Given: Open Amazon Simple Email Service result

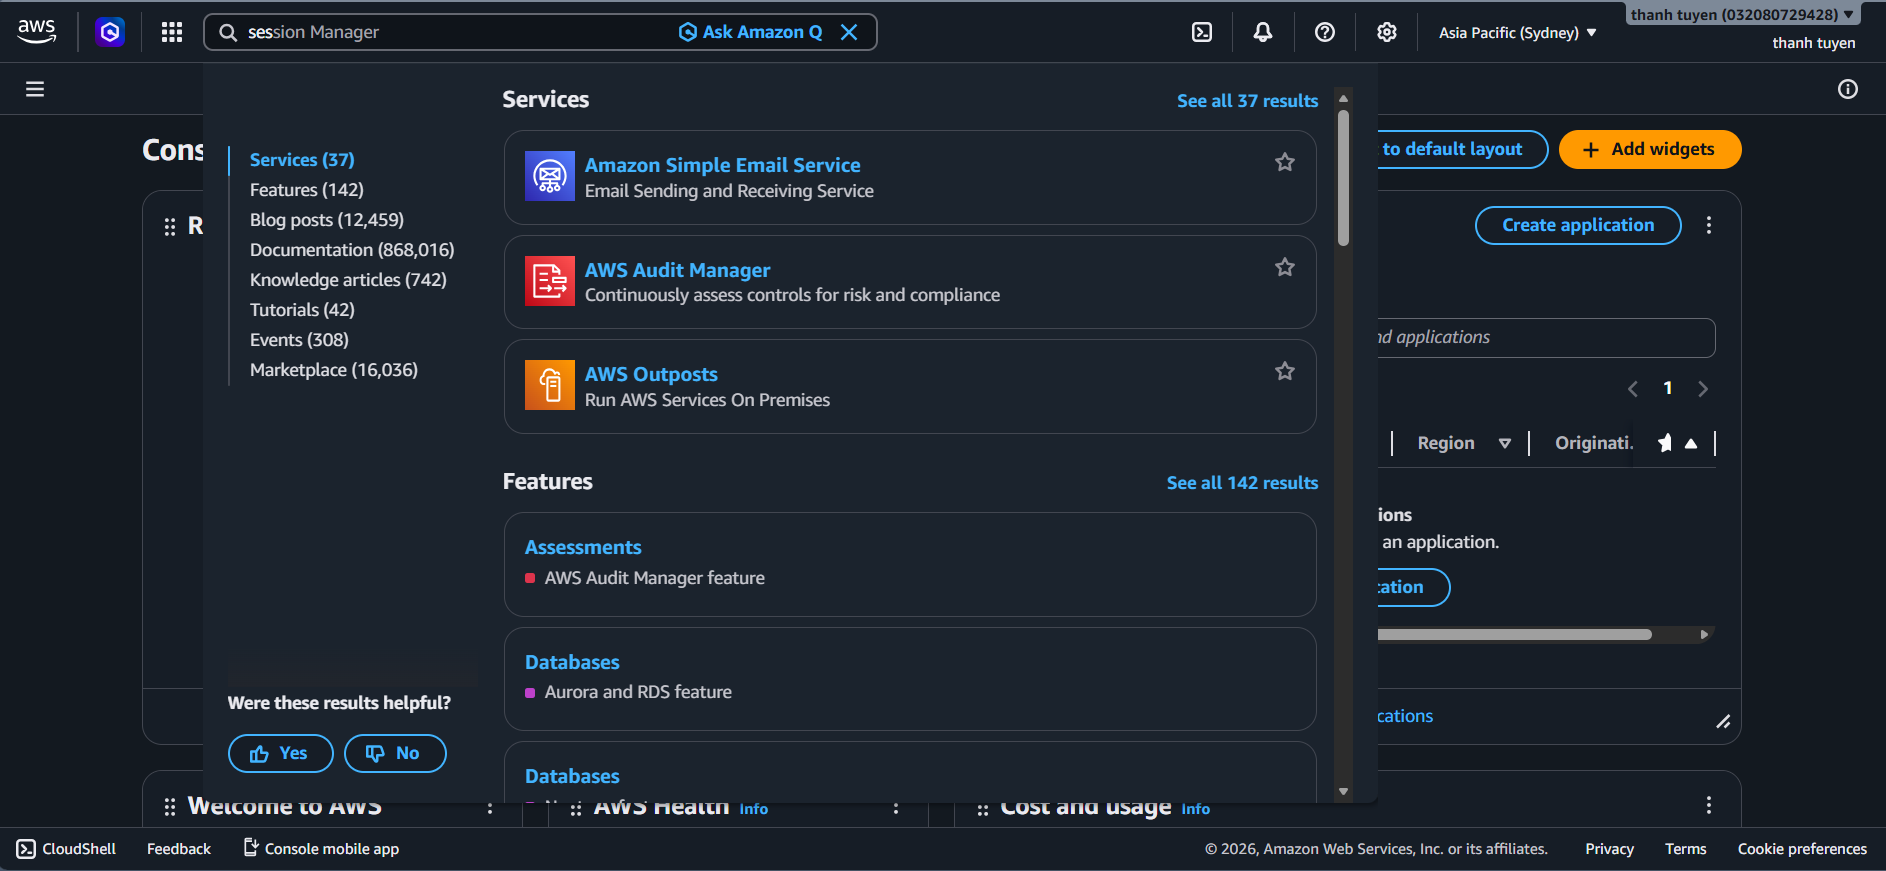Looking at the screenshot, I should click(x=722, y=165).
